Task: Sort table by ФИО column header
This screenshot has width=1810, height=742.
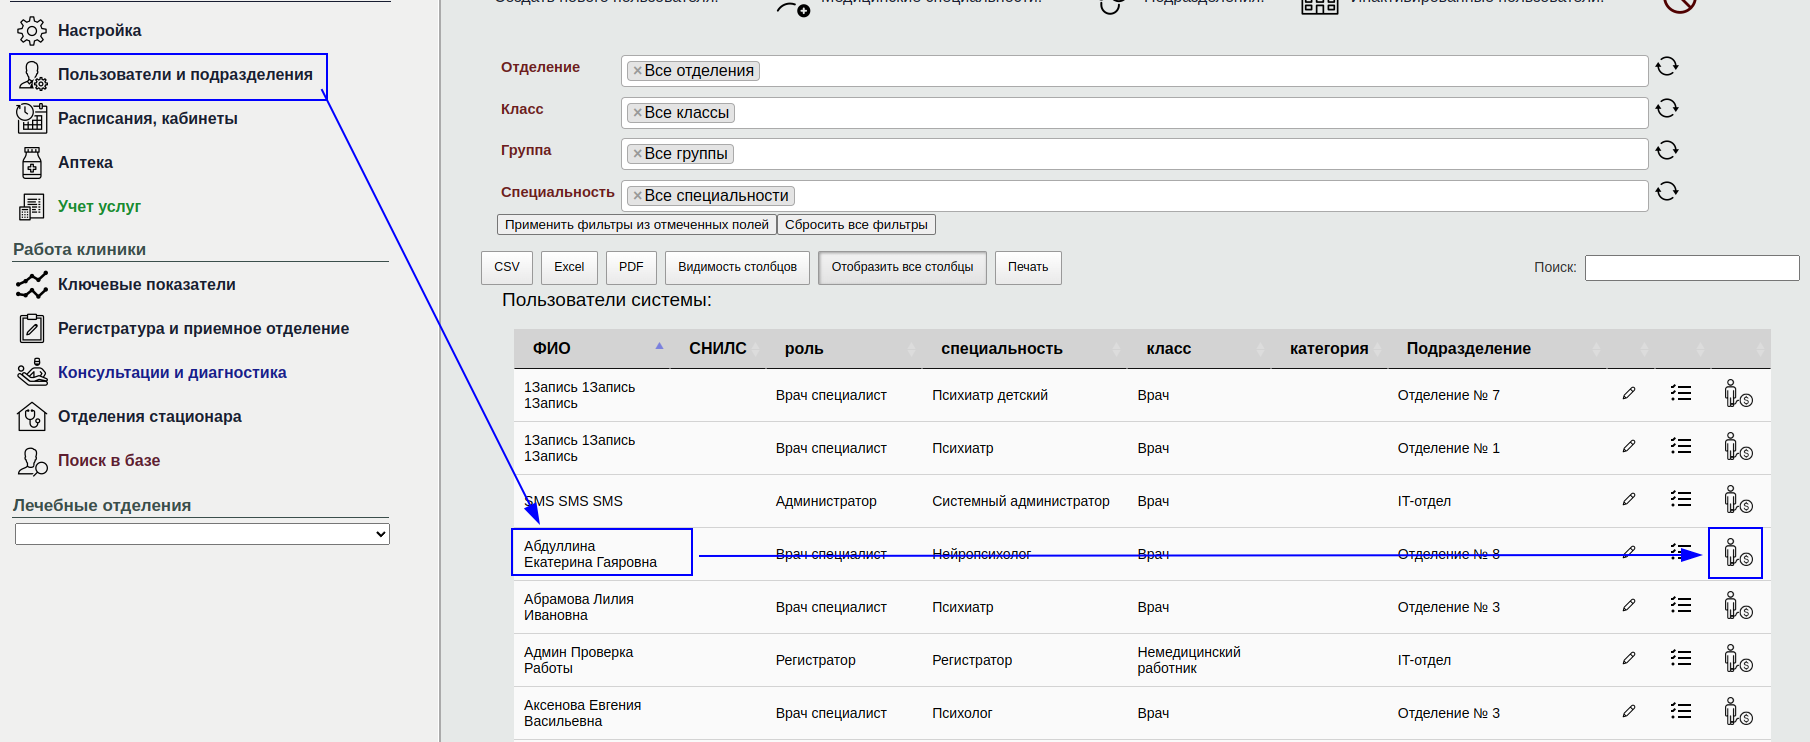Action: pos(552,348)
